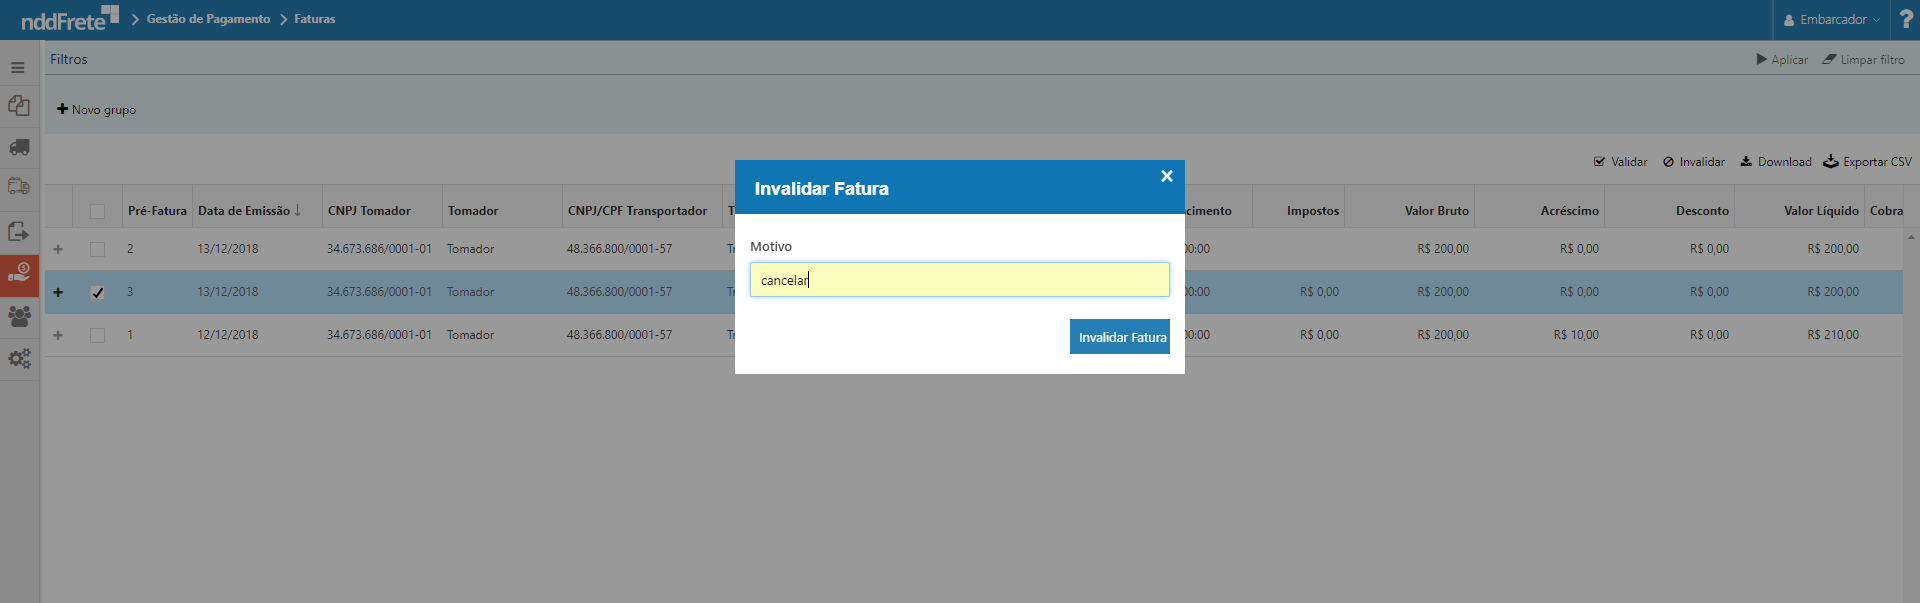
Task: Open the solid truck sidebar icon
Action: (19, 147)
